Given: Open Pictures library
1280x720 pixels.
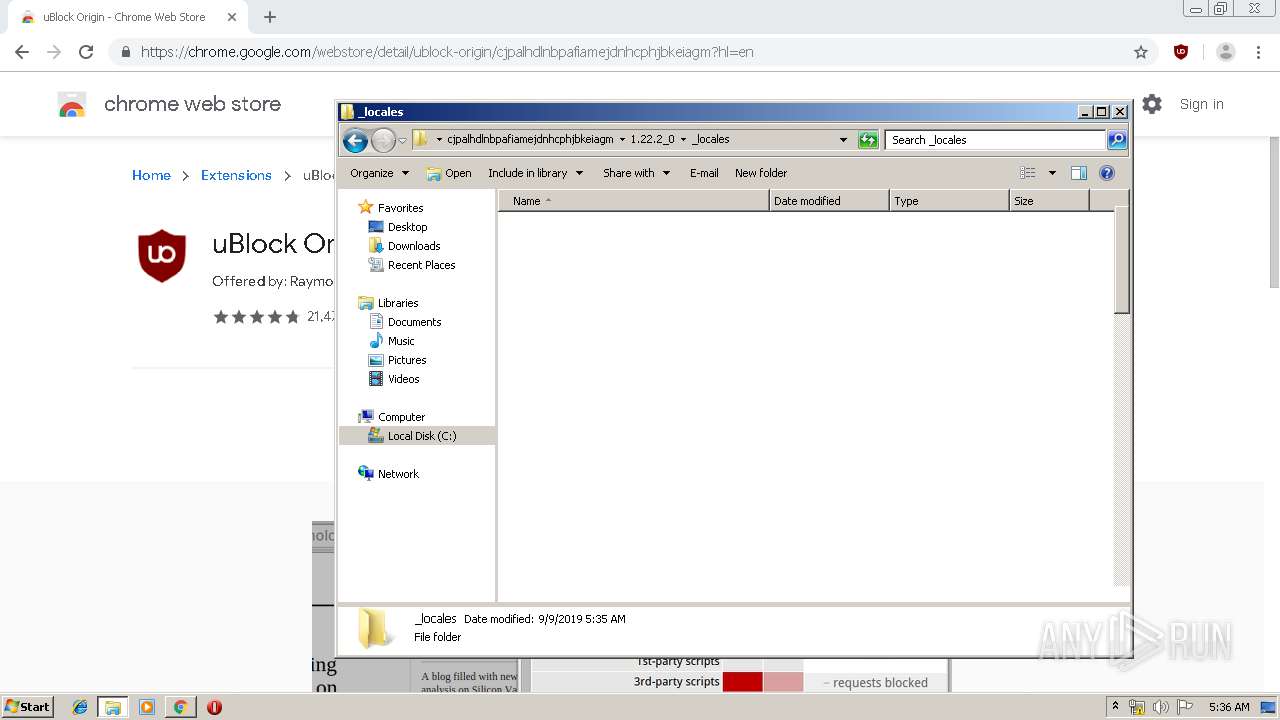Looking at the screenshot, I should [x=398, y=360].
